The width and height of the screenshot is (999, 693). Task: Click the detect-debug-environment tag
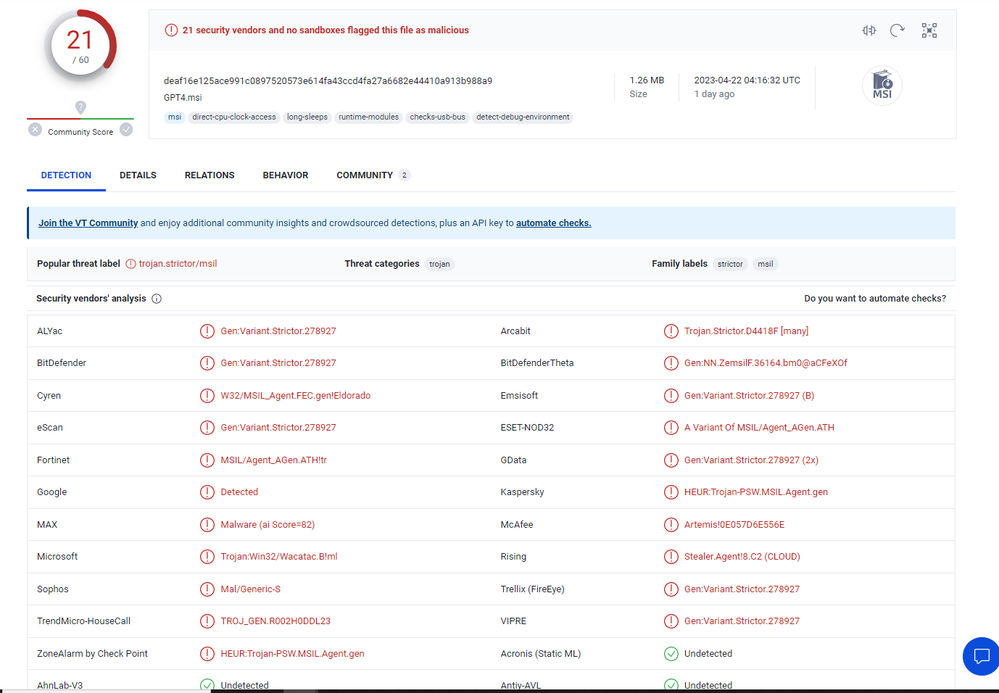(523, 117)
